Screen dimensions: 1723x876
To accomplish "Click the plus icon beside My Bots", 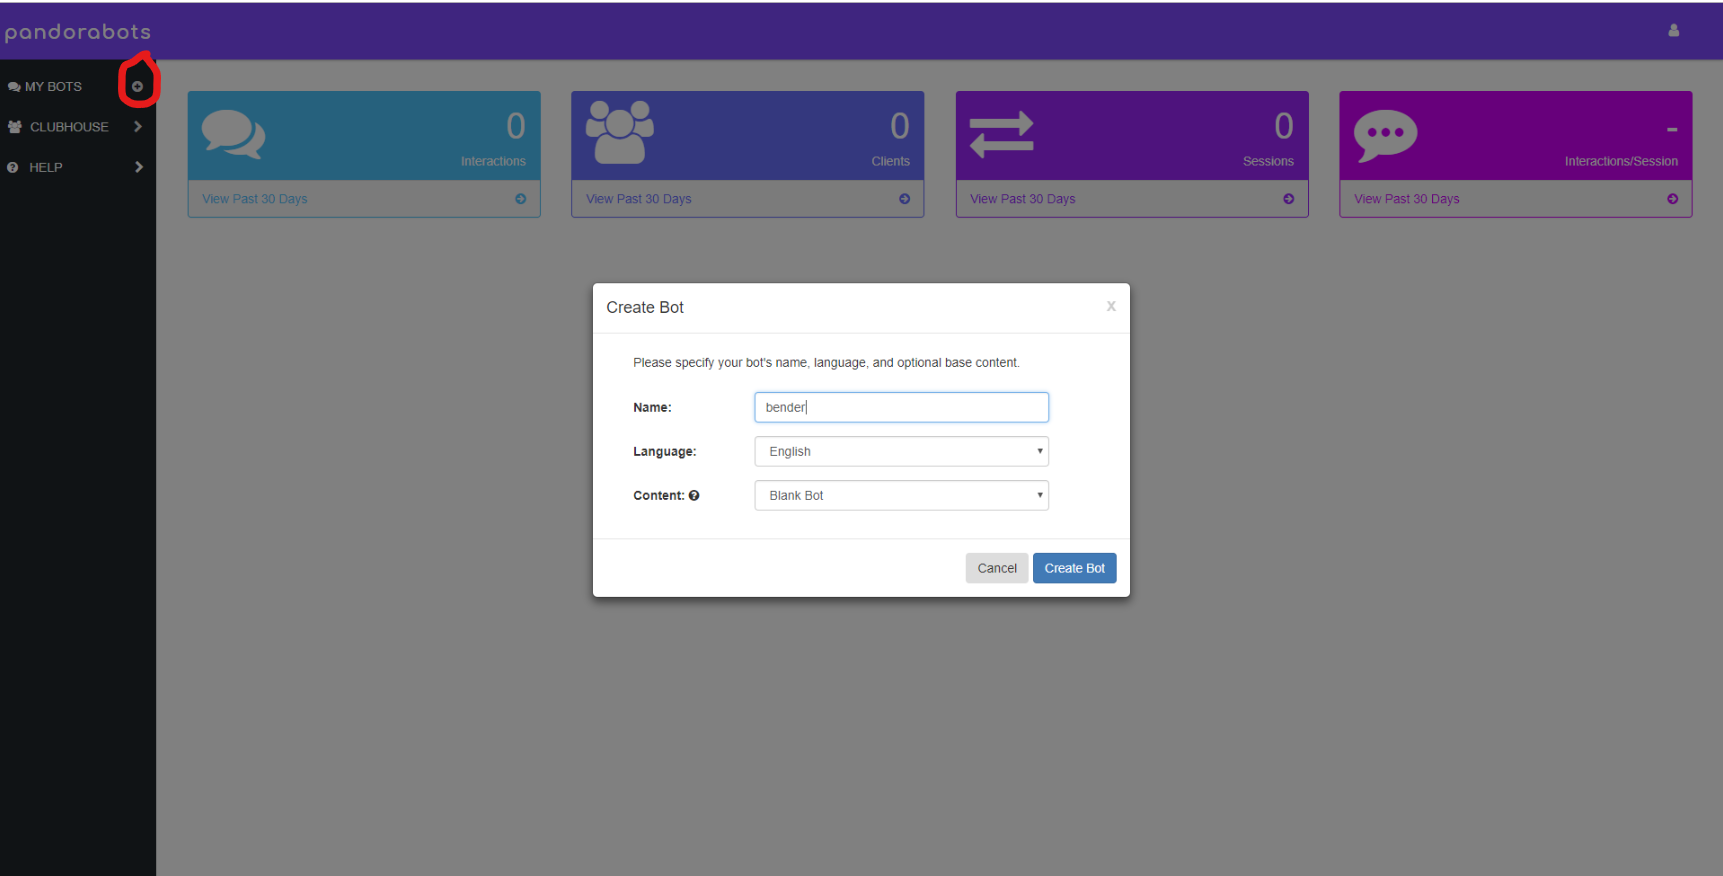I will coord(138,87).
